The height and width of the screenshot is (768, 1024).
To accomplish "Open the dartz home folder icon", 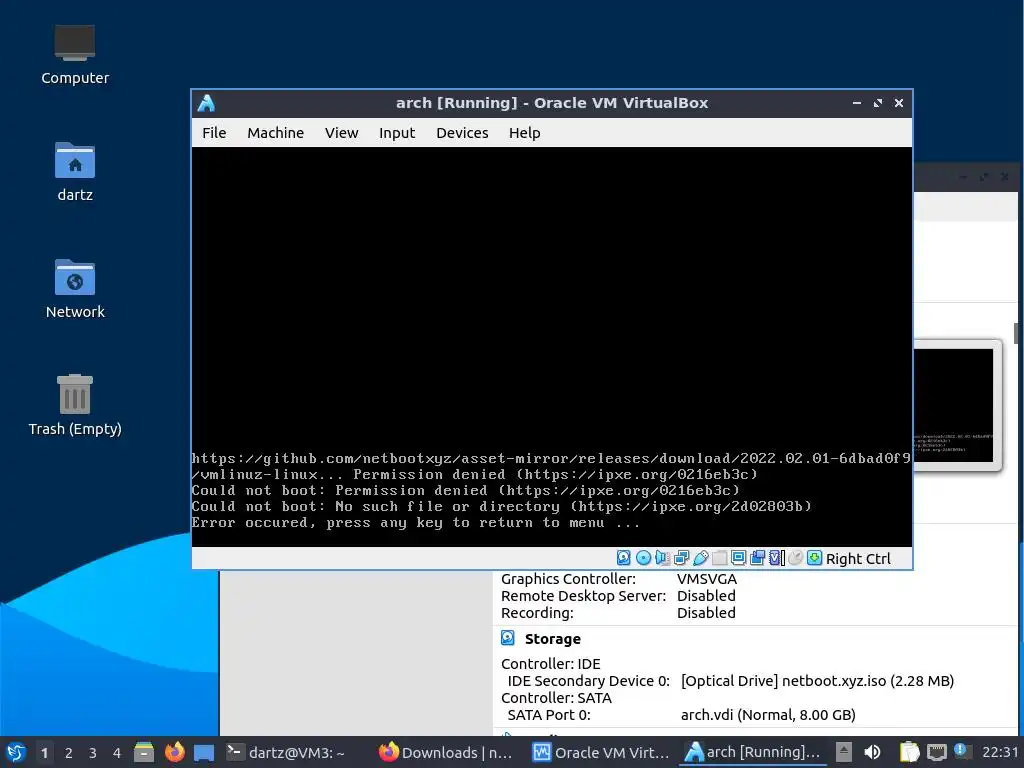I will pos(74,172).
